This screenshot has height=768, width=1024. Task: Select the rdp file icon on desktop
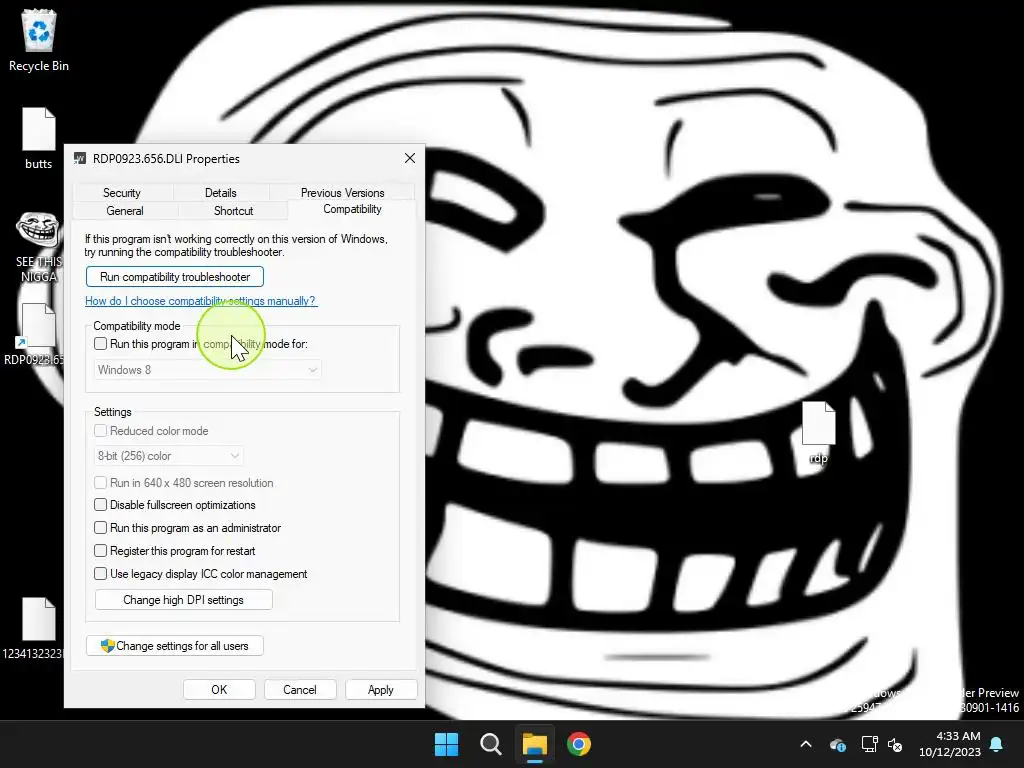click(818, 432)
